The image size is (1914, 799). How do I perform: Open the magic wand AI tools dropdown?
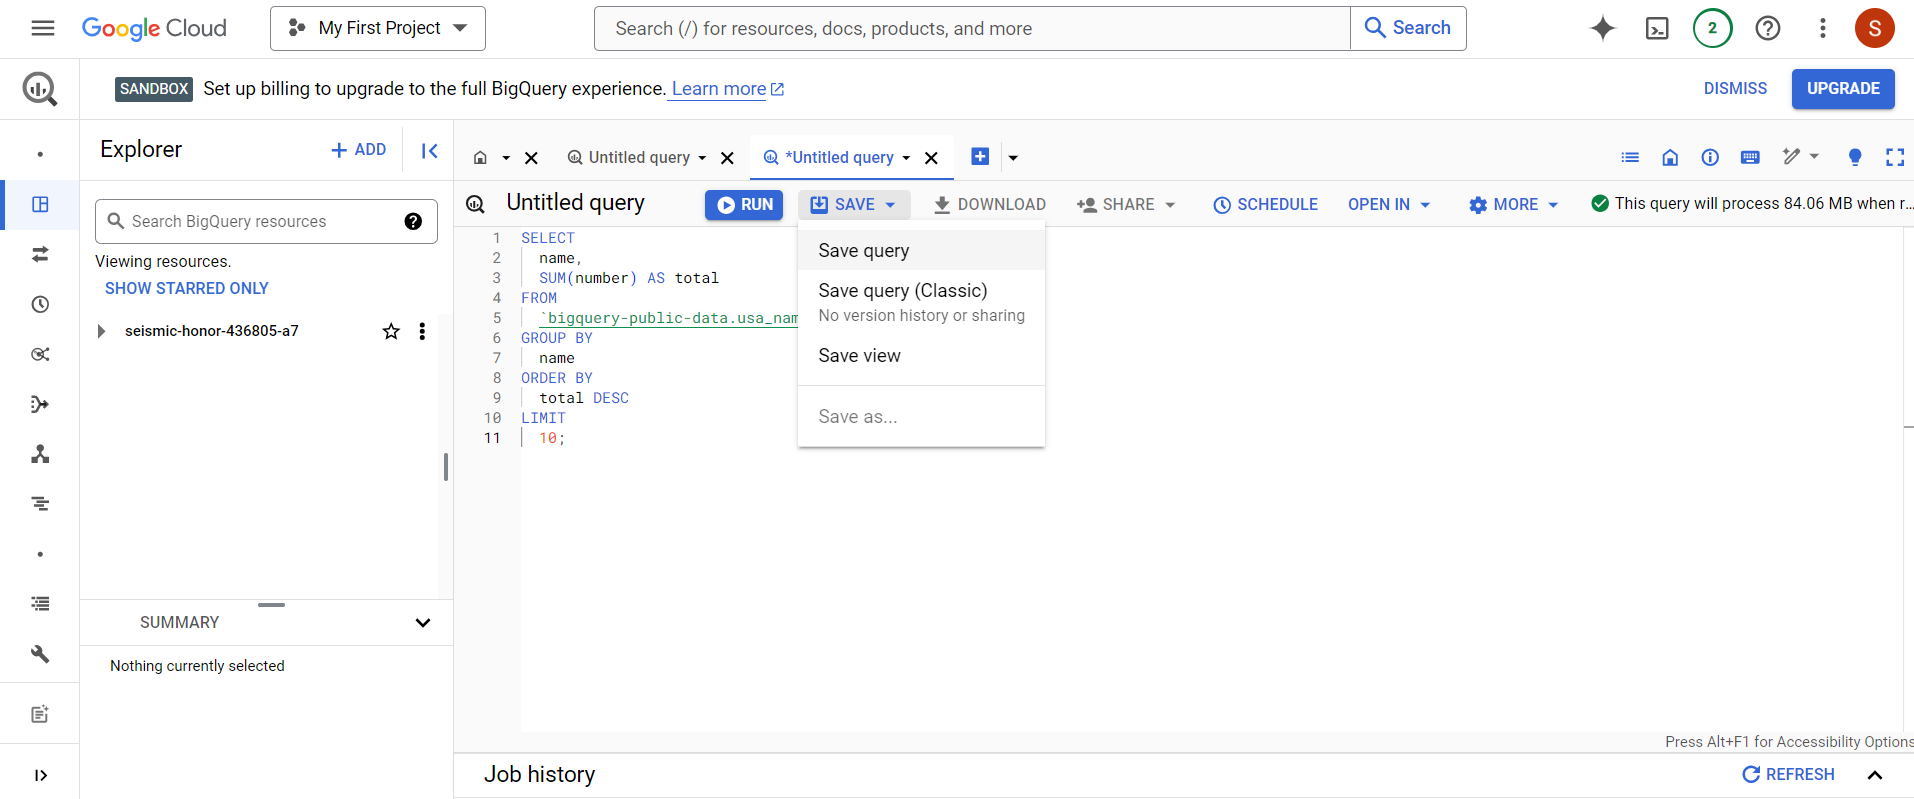[1800, 156]
